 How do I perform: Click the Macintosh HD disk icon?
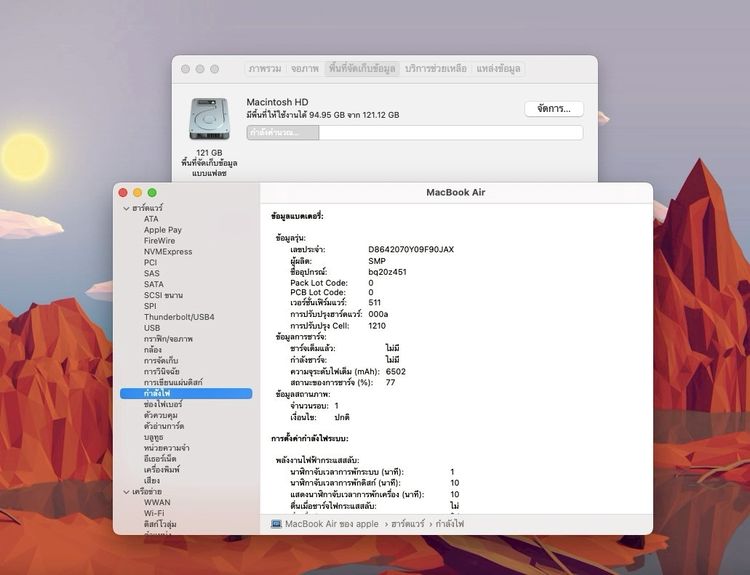(x=210, y=119)
